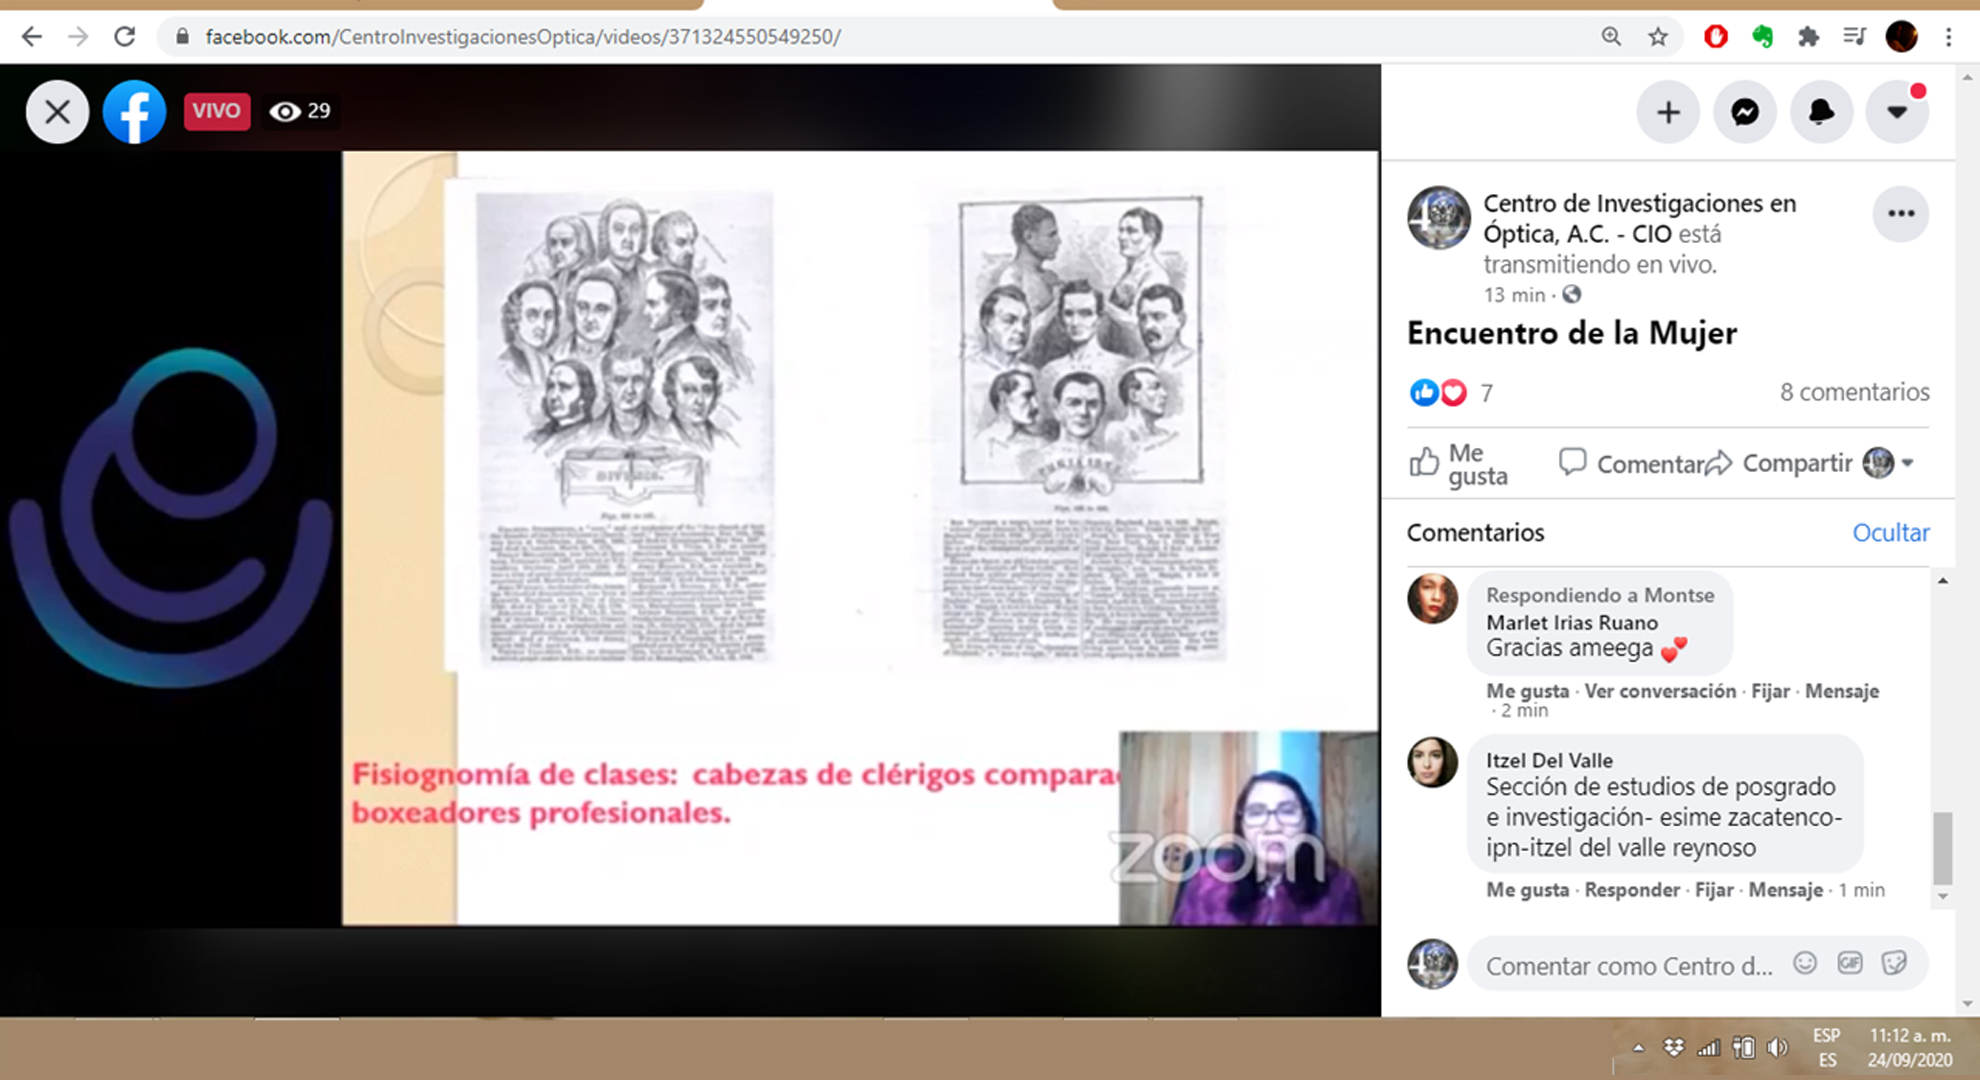
Task: Bookmark page with star icon
Action: coord(1658,37)
